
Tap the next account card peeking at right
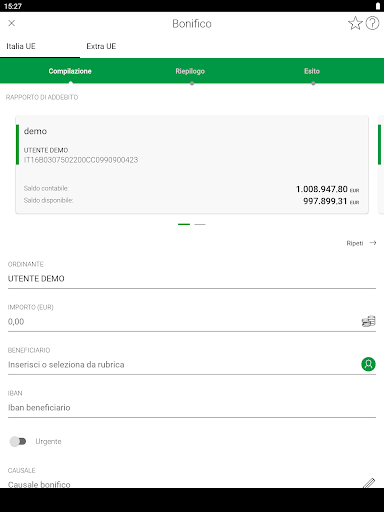(x=381, y=164)
